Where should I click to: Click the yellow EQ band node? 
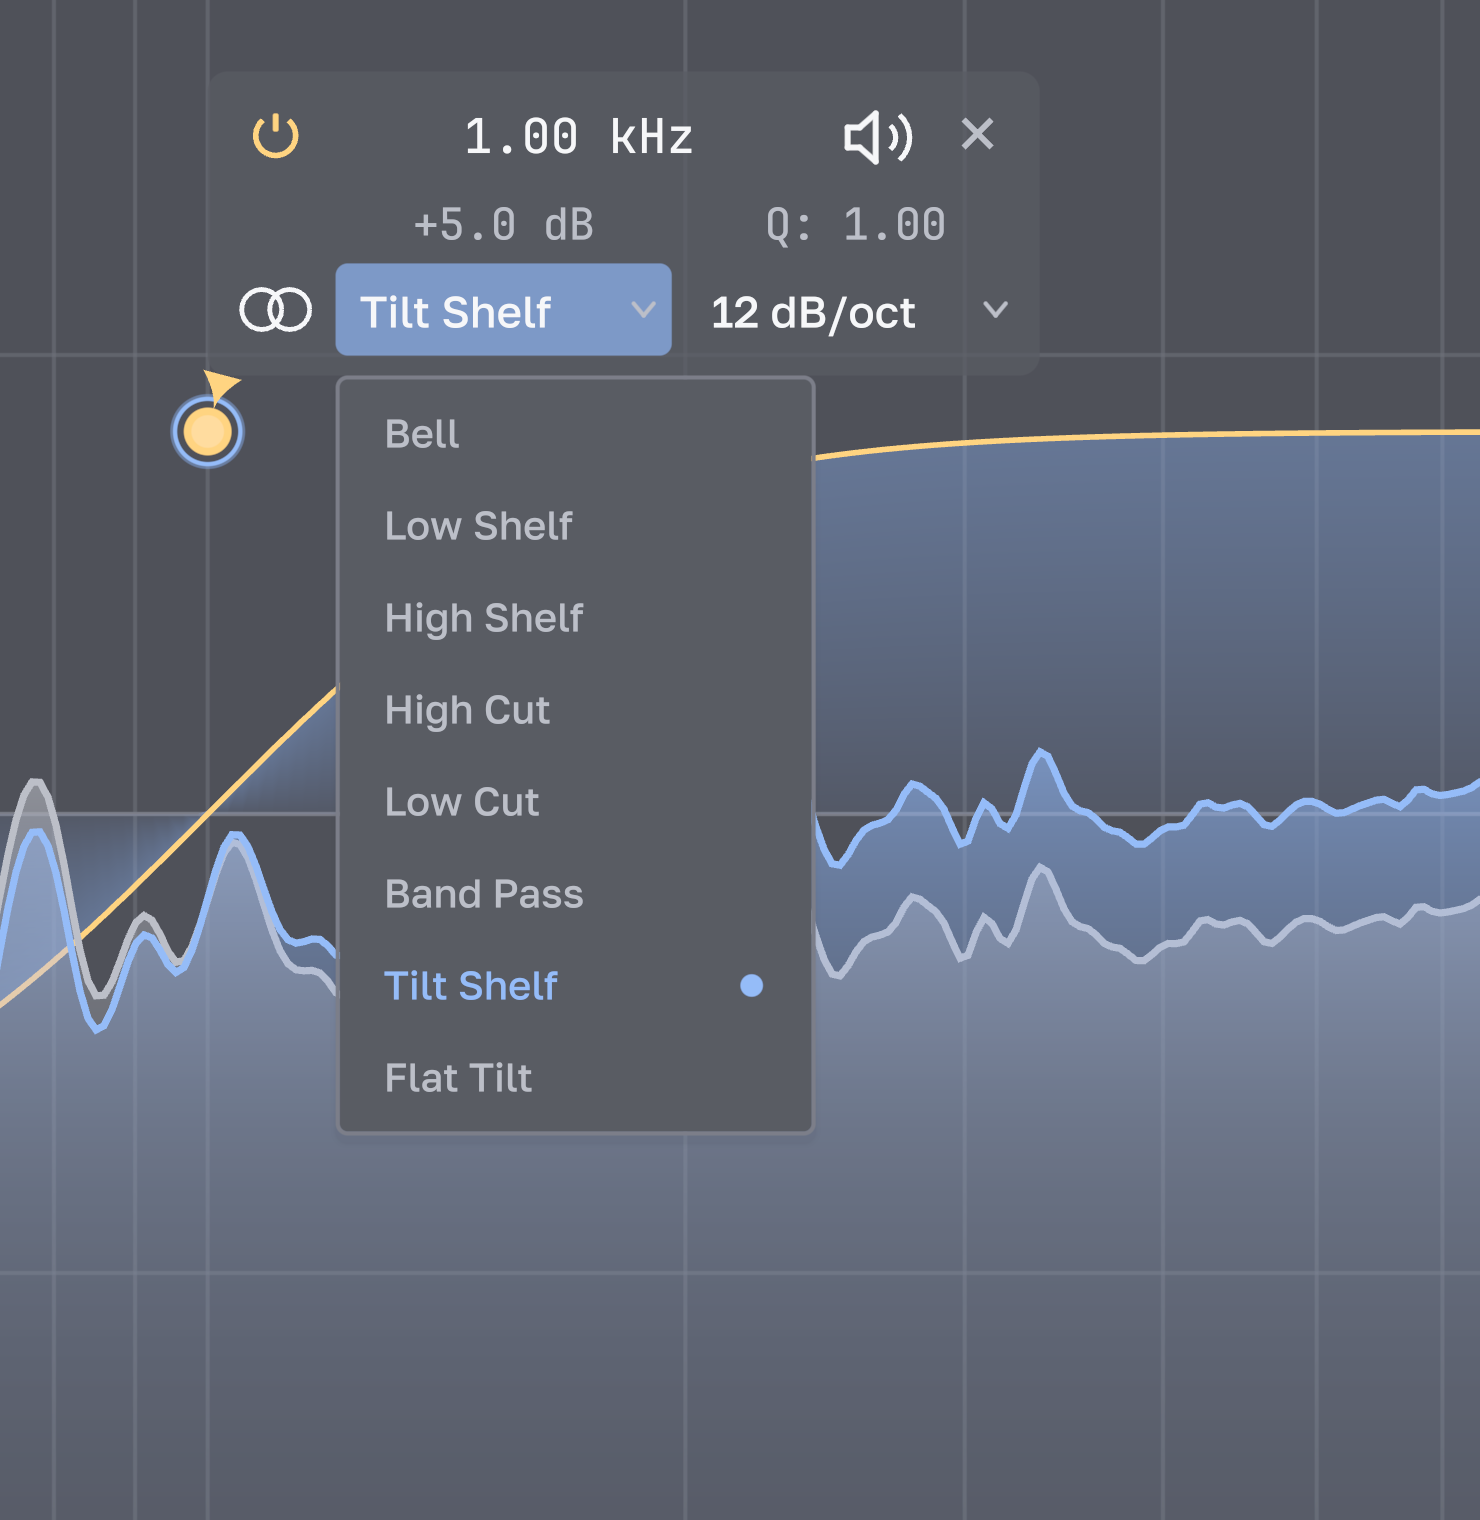tap(207, 432)
